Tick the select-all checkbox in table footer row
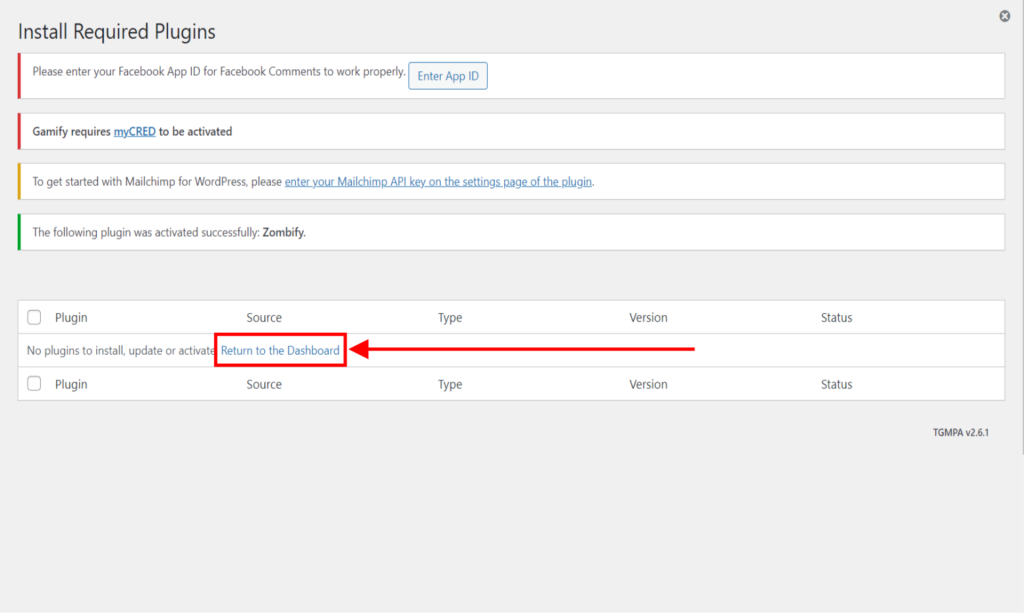 [35, 384]
